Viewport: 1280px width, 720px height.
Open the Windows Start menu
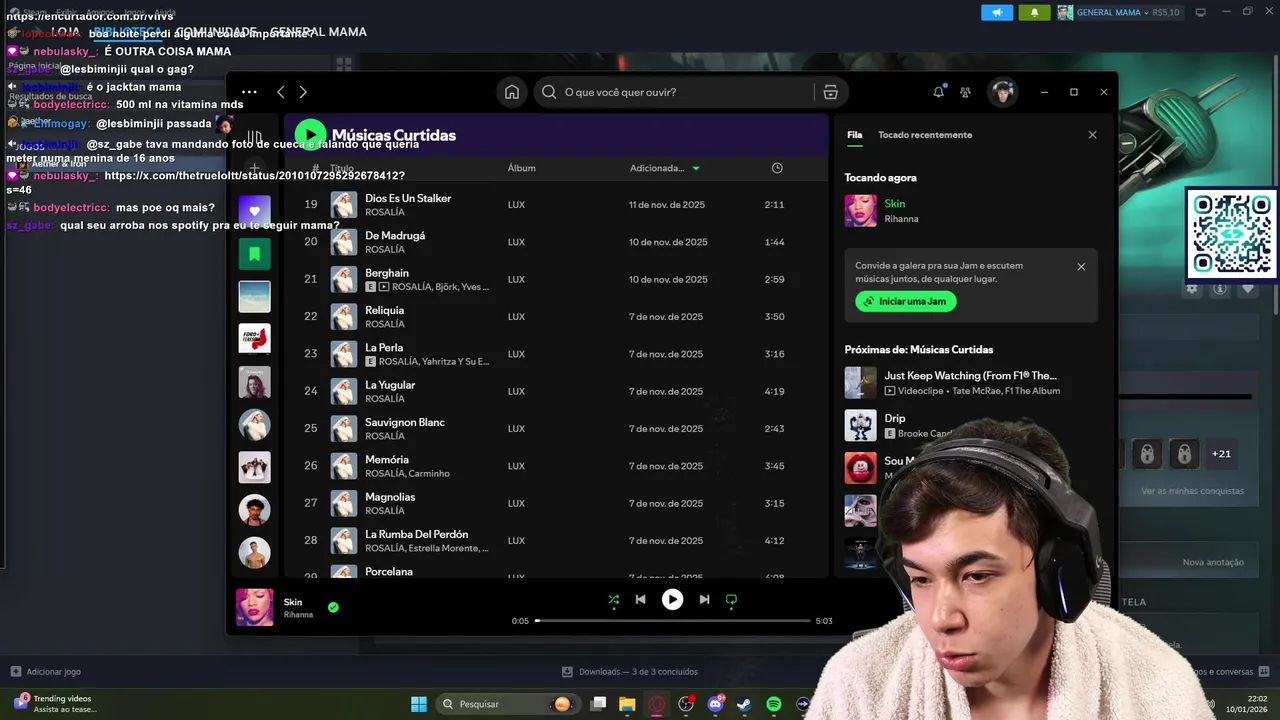(x=419, y=704)
